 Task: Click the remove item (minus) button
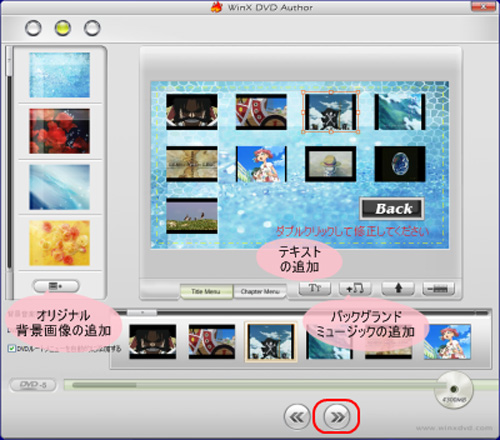coord(439,288)
